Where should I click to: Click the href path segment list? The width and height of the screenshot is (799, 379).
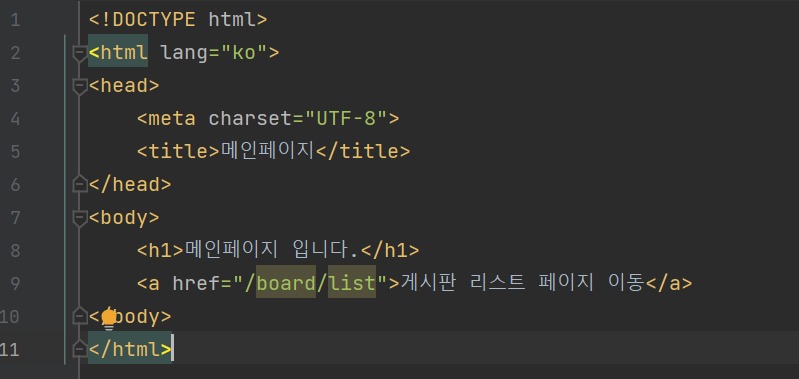(352, 283)
